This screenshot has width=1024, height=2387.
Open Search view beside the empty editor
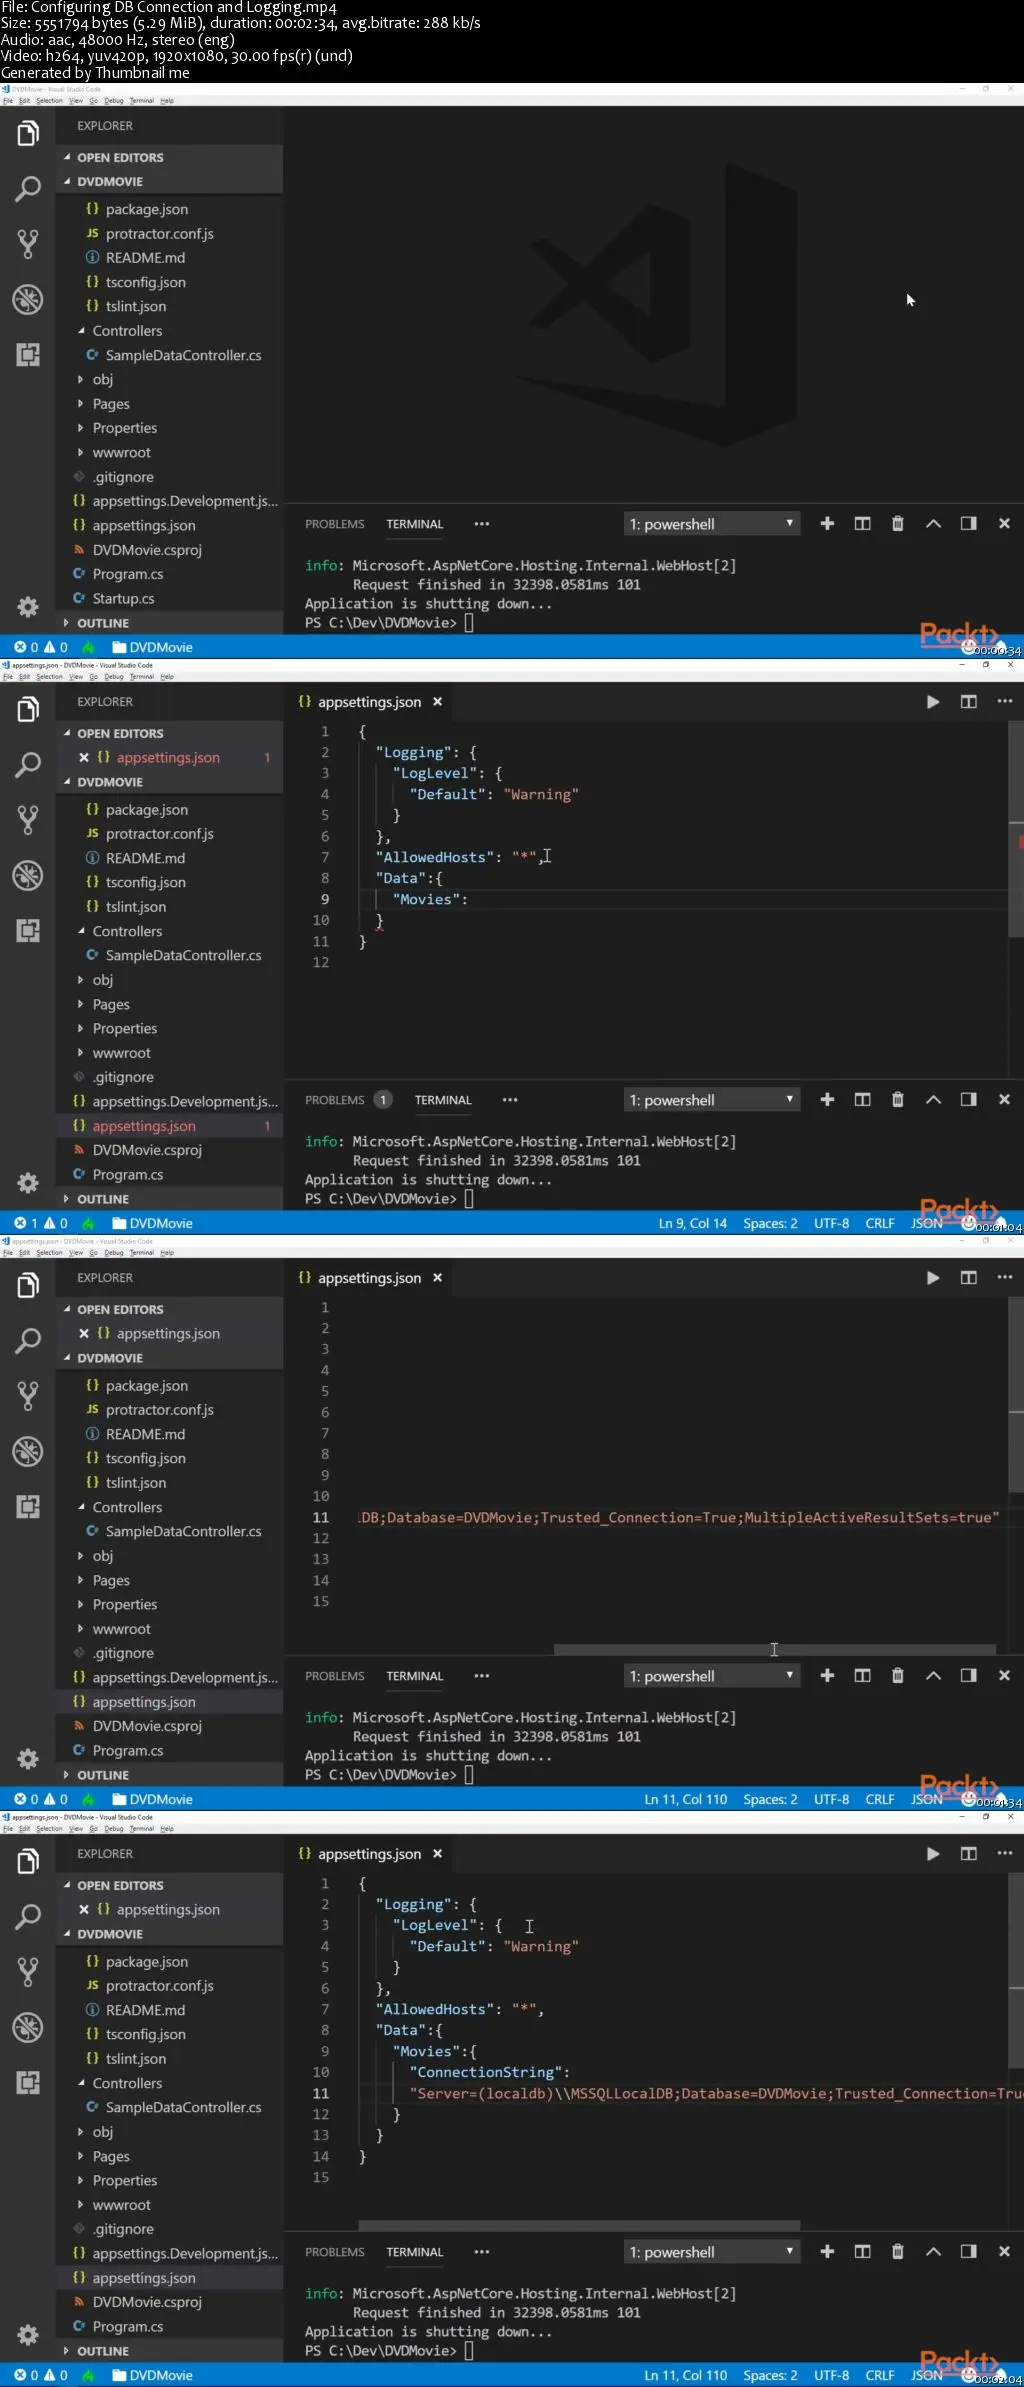[28, 188]
